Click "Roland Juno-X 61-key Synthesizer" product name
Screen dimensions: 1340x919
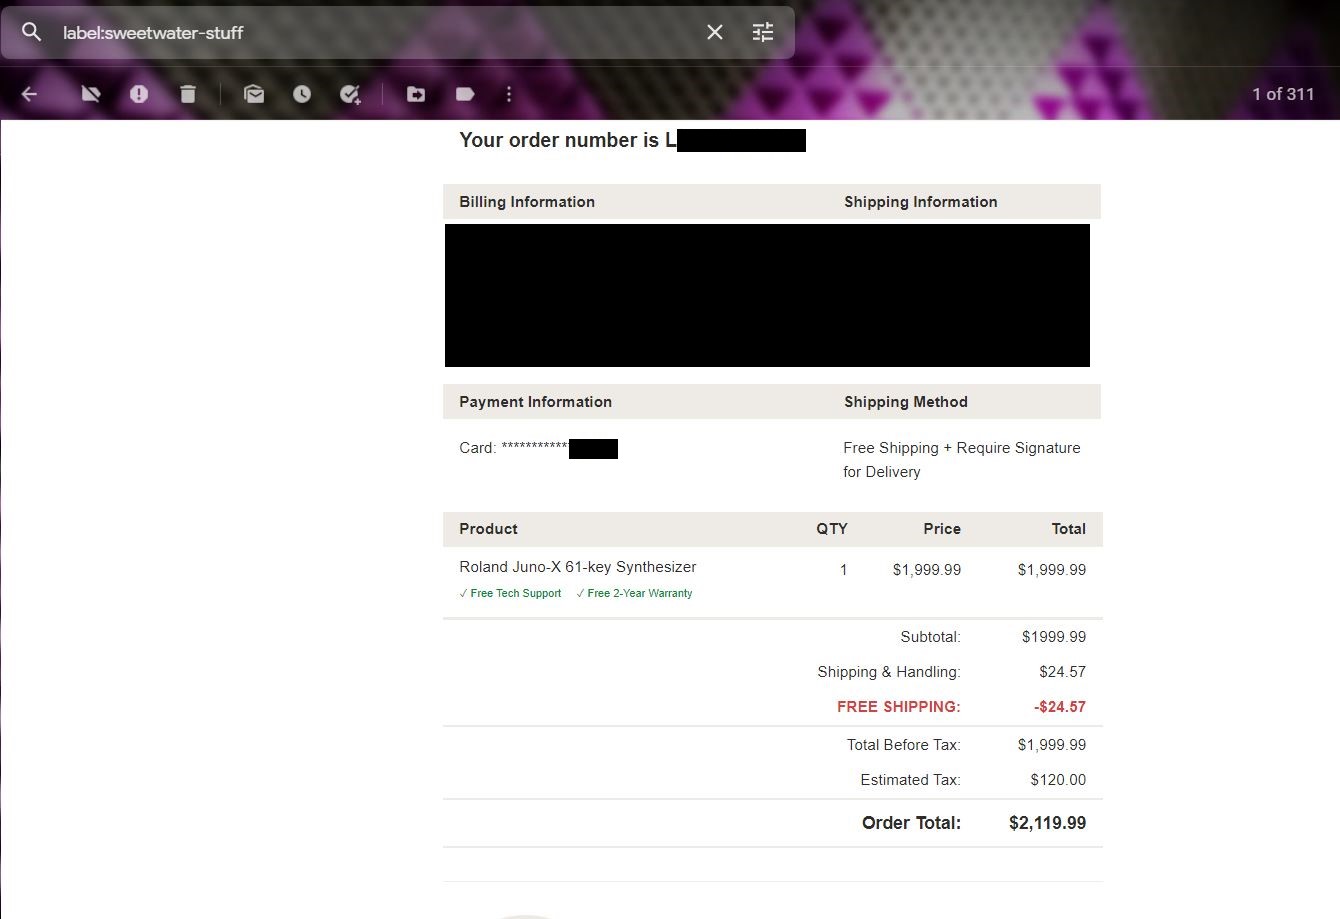[x=578, y=567]
